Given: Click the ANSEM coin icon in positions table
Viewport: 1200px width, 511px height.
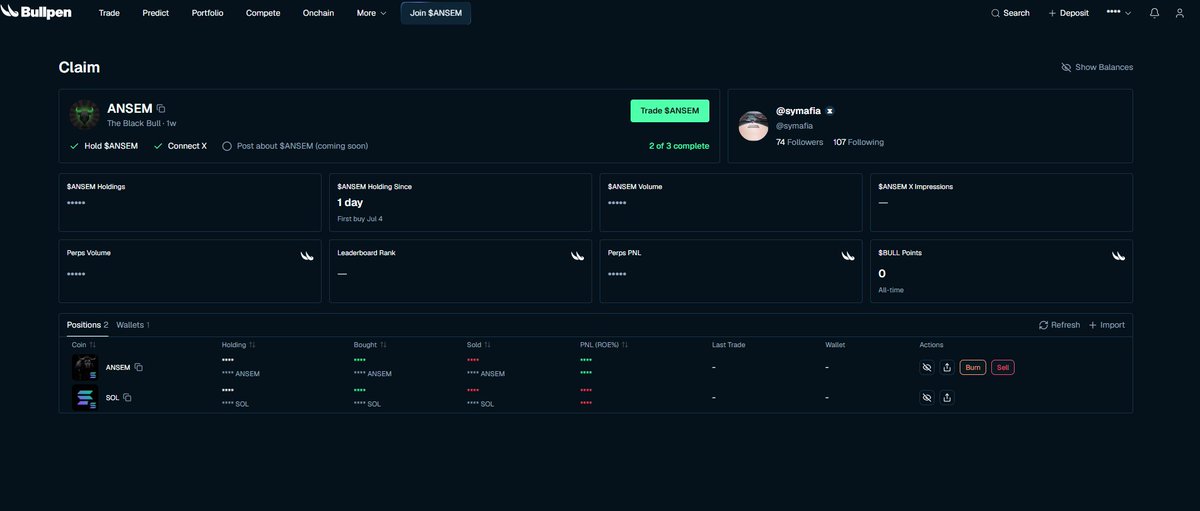Looking at the screenshot, I should point(85,367).
